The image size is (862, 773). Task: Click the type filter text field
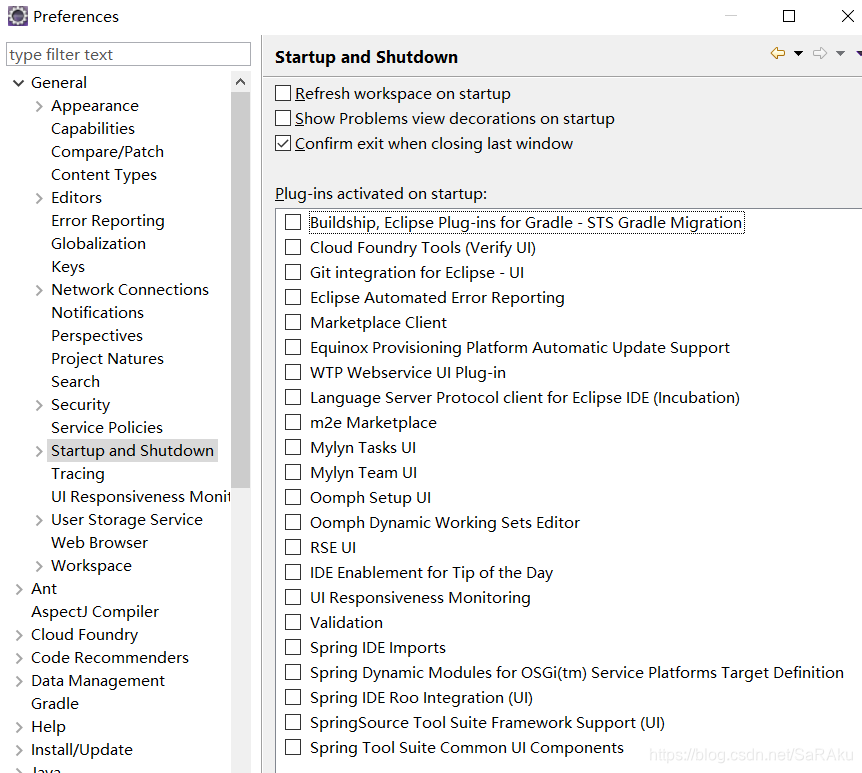pos(128,55)
